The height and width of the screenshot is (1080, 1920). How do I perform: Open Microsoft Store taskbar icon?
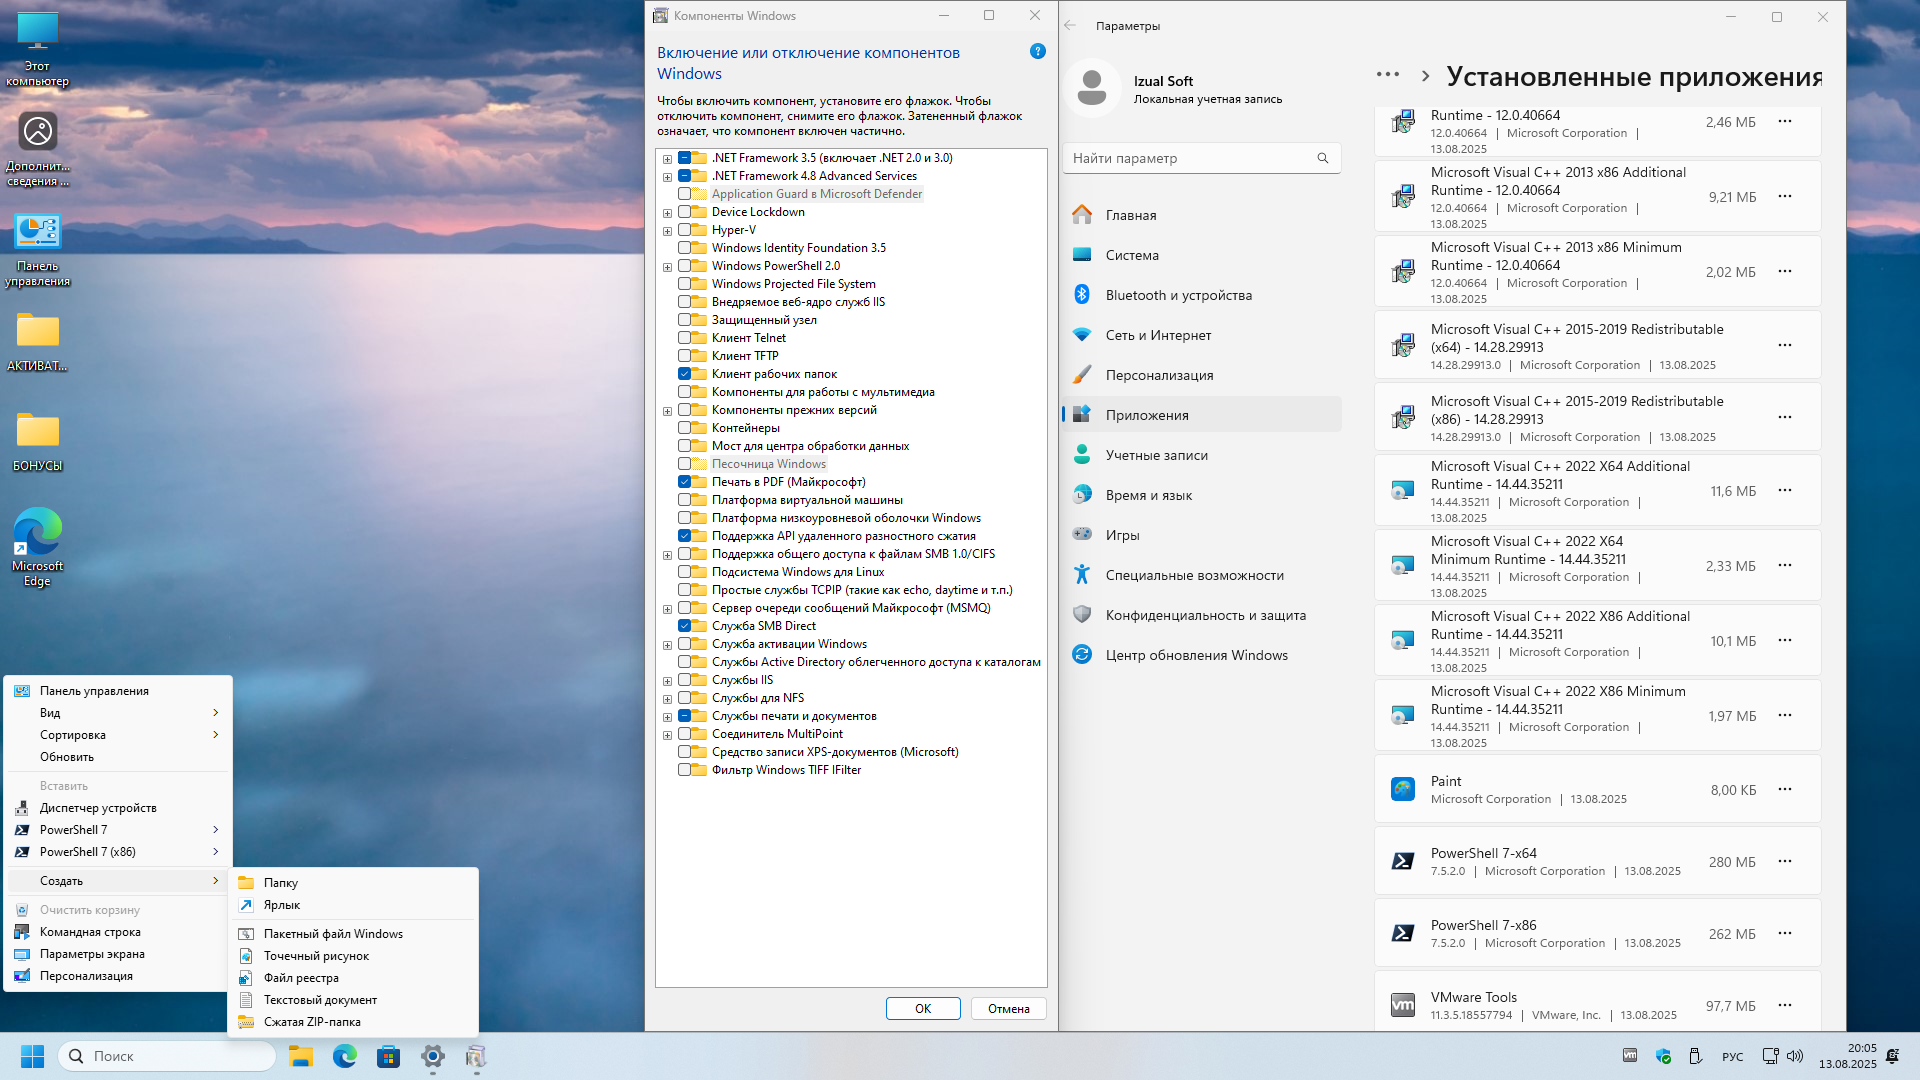point(389,1056)
